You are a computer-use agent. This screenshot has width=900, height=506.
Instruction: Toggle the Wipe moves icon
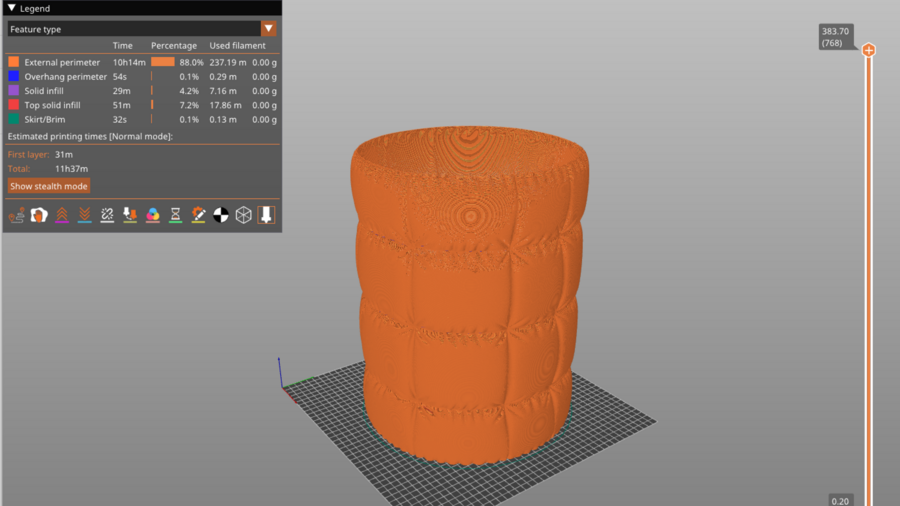coord(39,215)
